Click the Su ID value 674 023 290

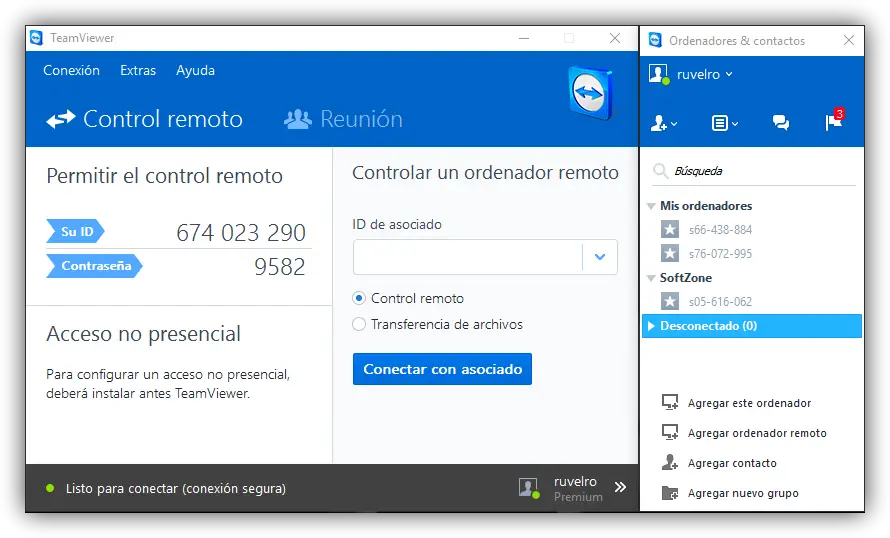(x=241, y=233)
